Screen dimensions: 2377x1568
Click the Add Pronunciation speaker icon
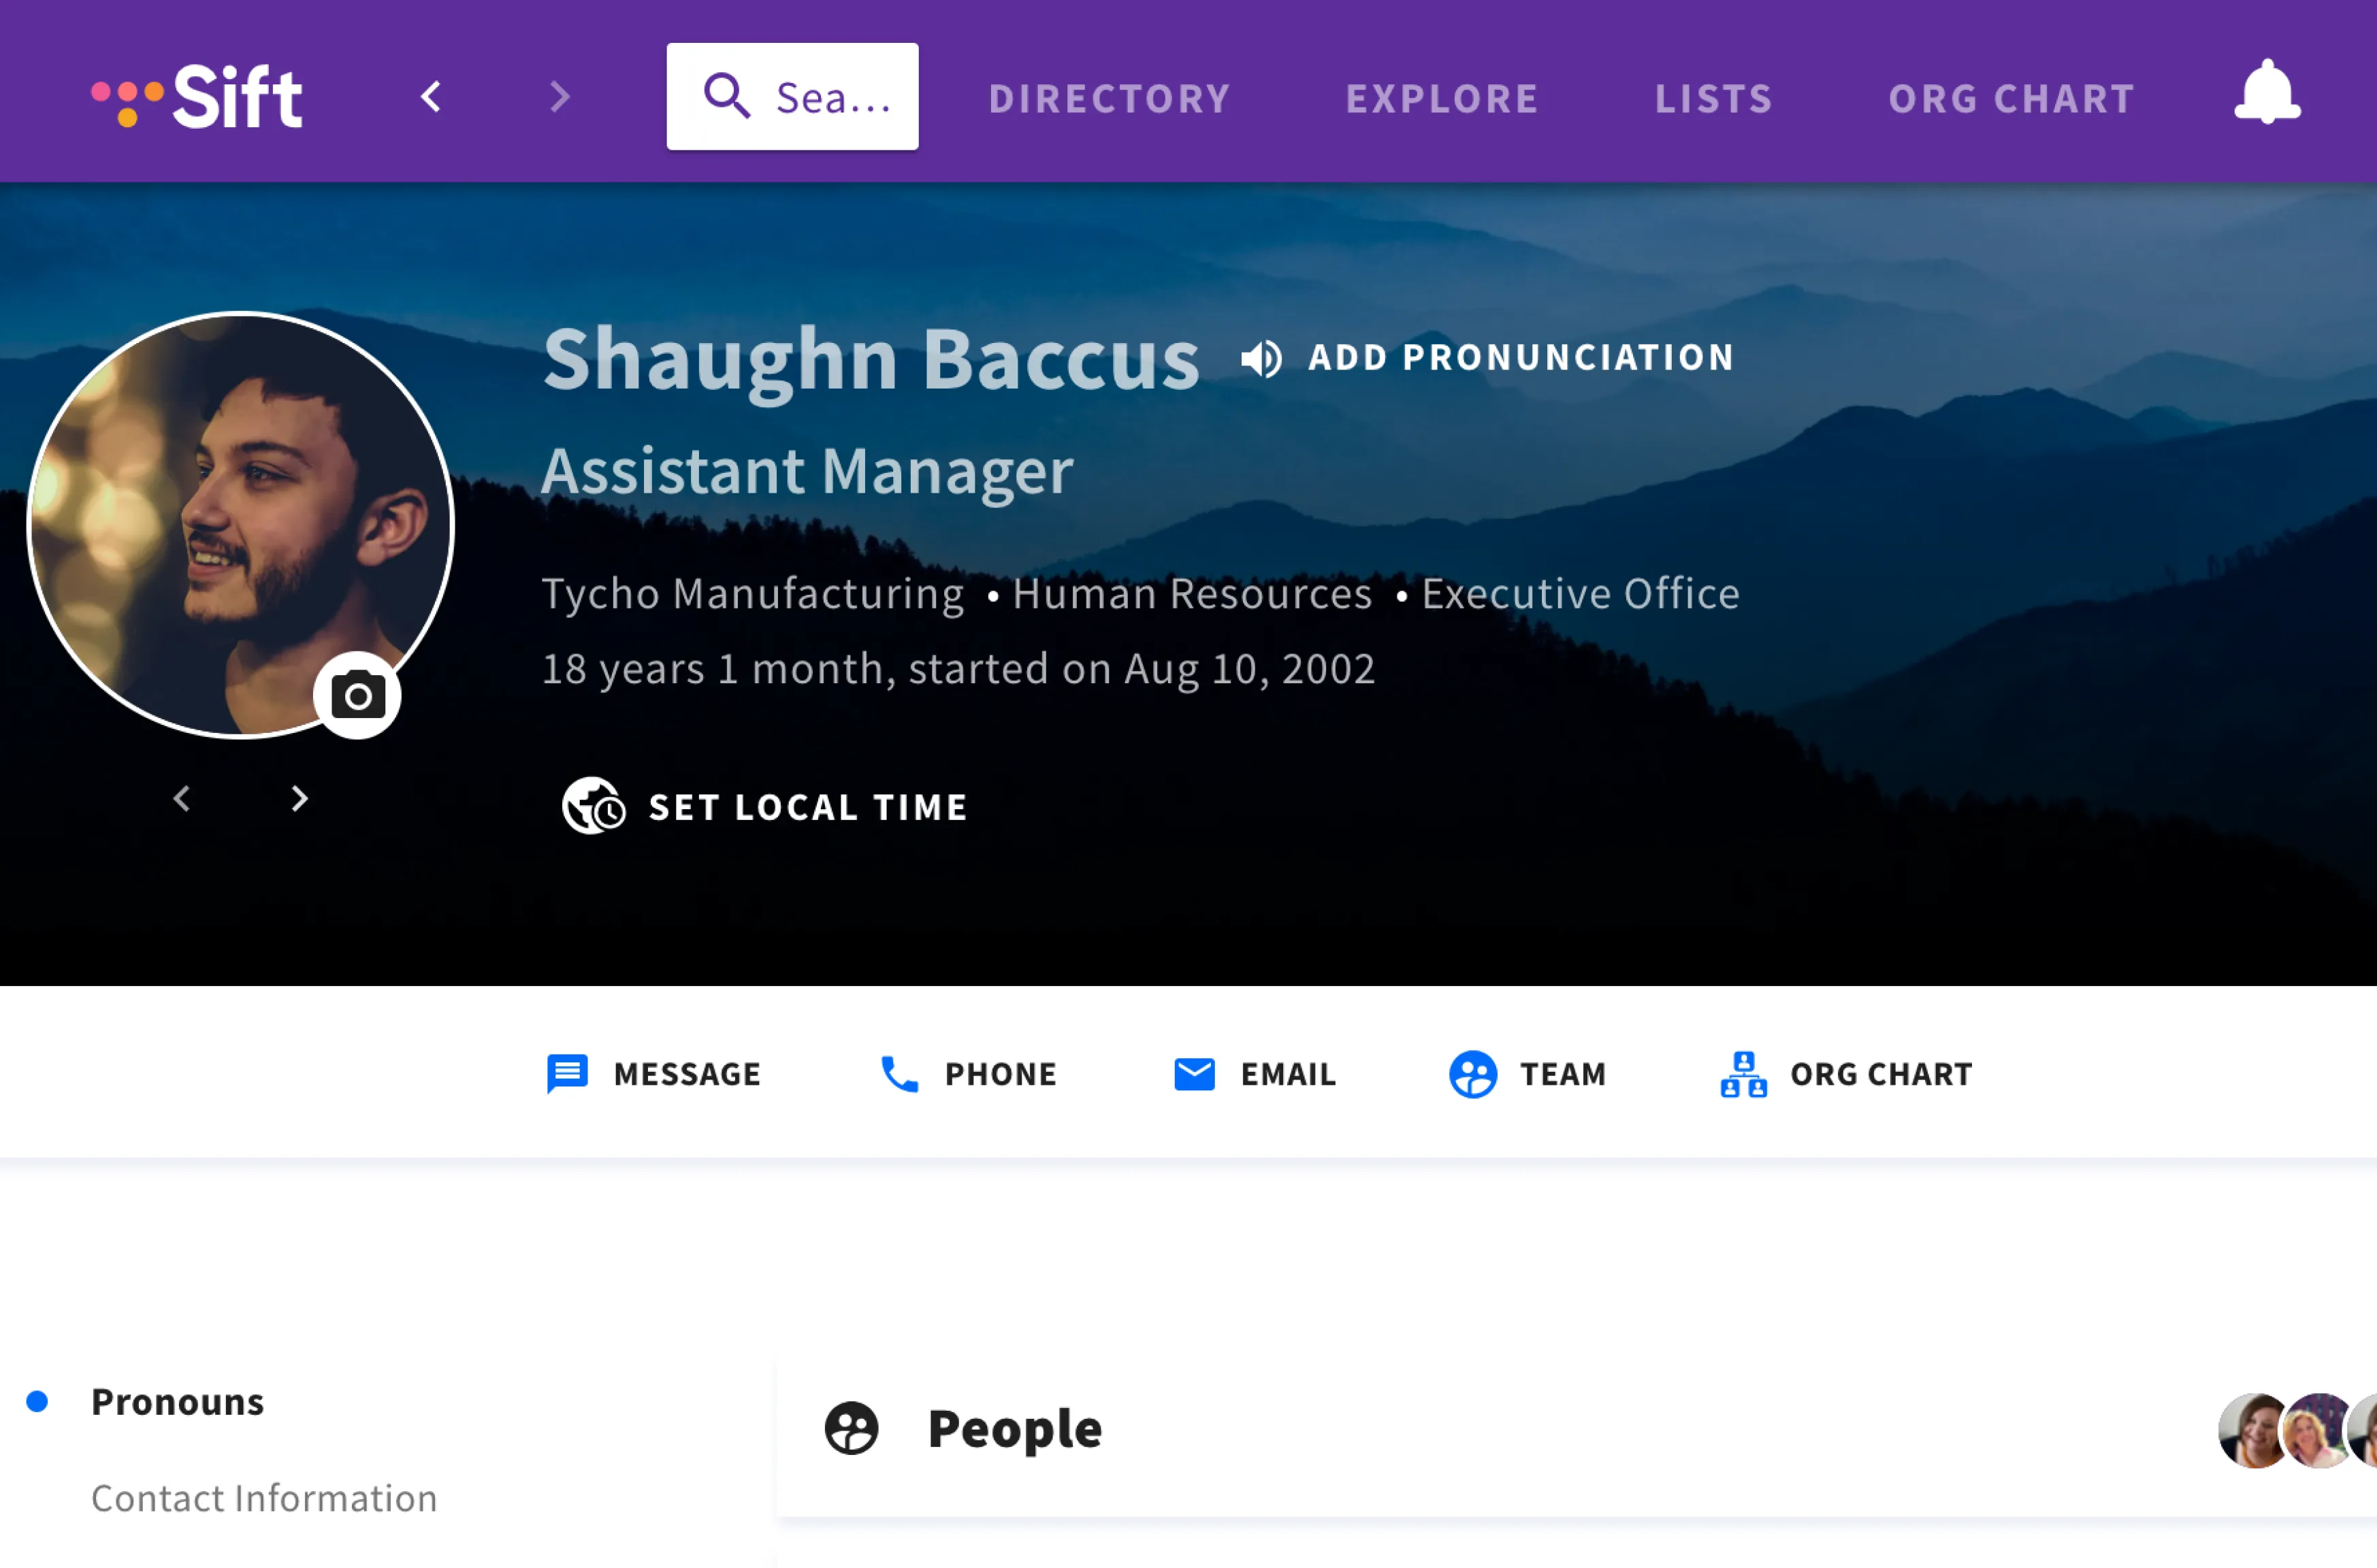pos(1261,358)
